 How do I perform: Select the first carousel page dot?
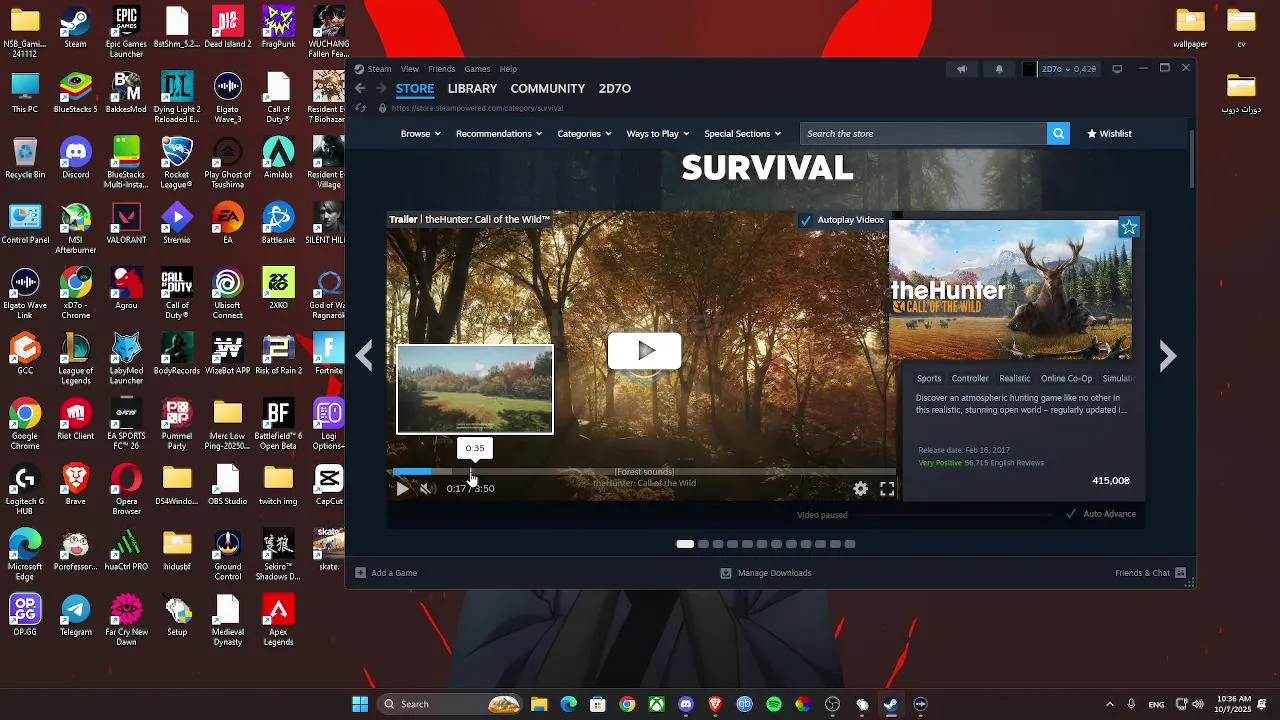(685, 544)
